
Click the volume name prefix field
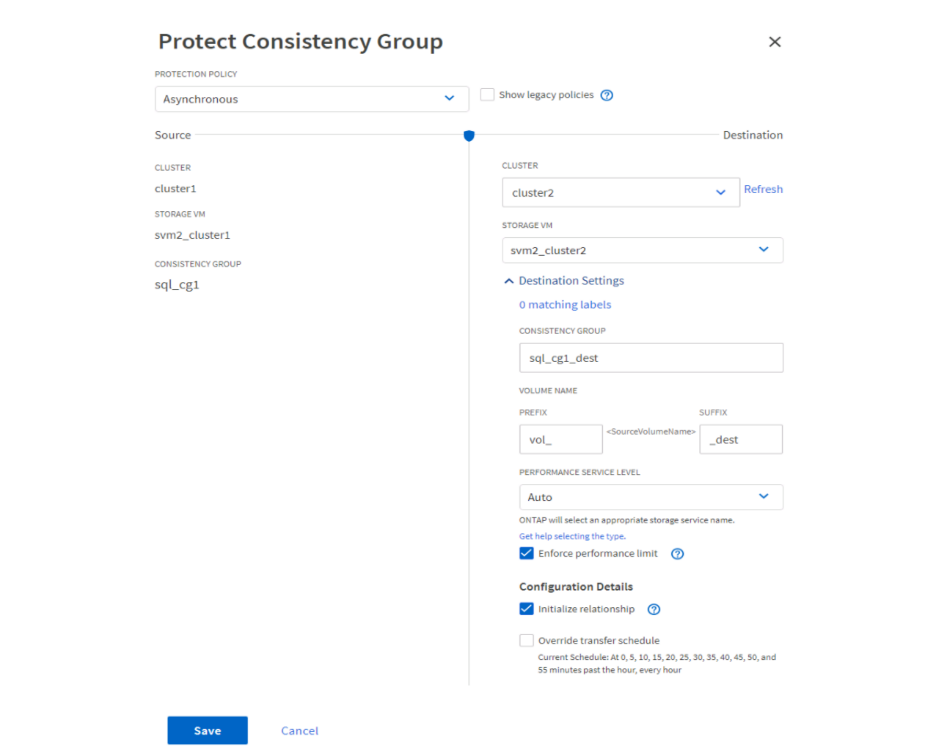[560, 439]
